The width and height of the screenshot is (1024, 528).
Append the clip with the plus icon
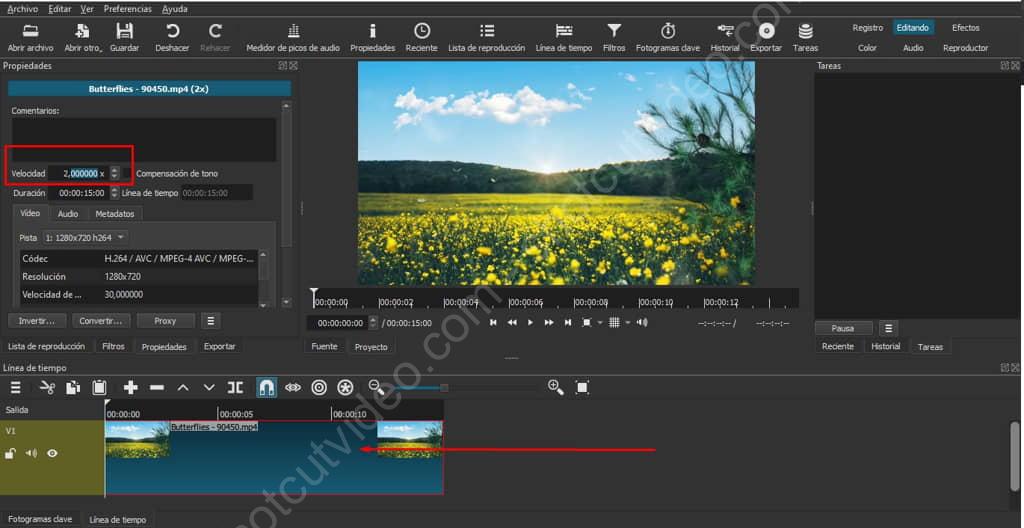(x=131, y=388)
